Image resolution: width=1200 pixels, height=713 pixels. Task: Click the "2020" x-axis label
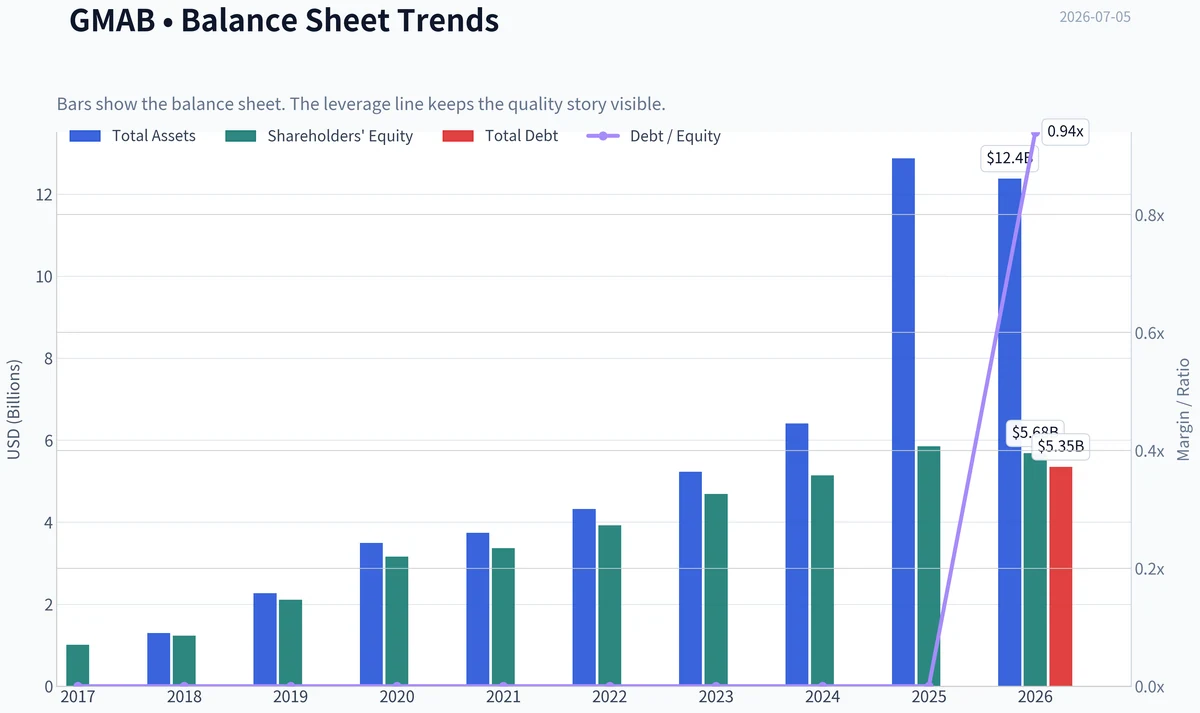tap(397, 696)
